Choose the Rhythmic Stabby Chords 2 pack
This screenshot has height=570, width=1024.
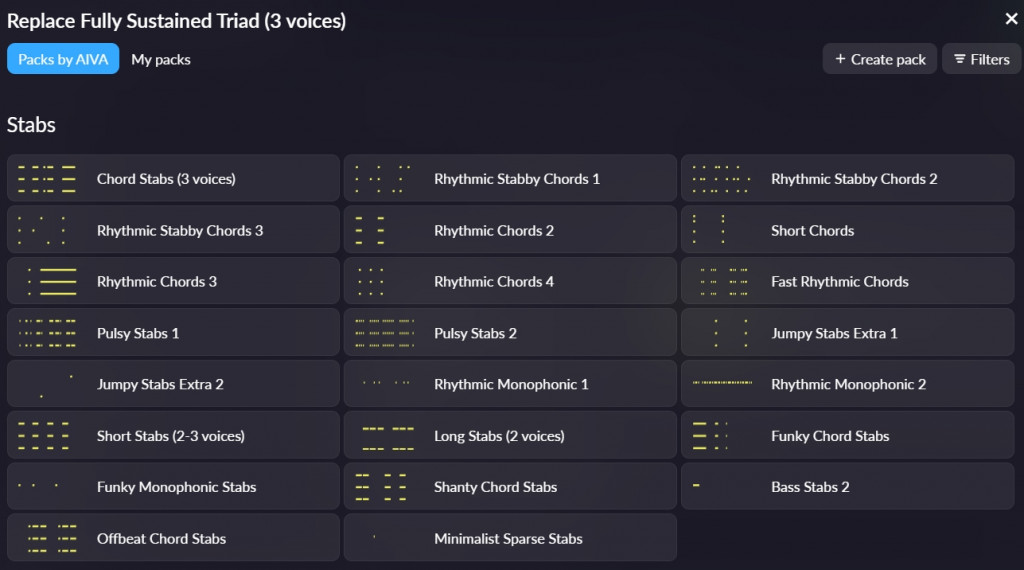point(847,178)
